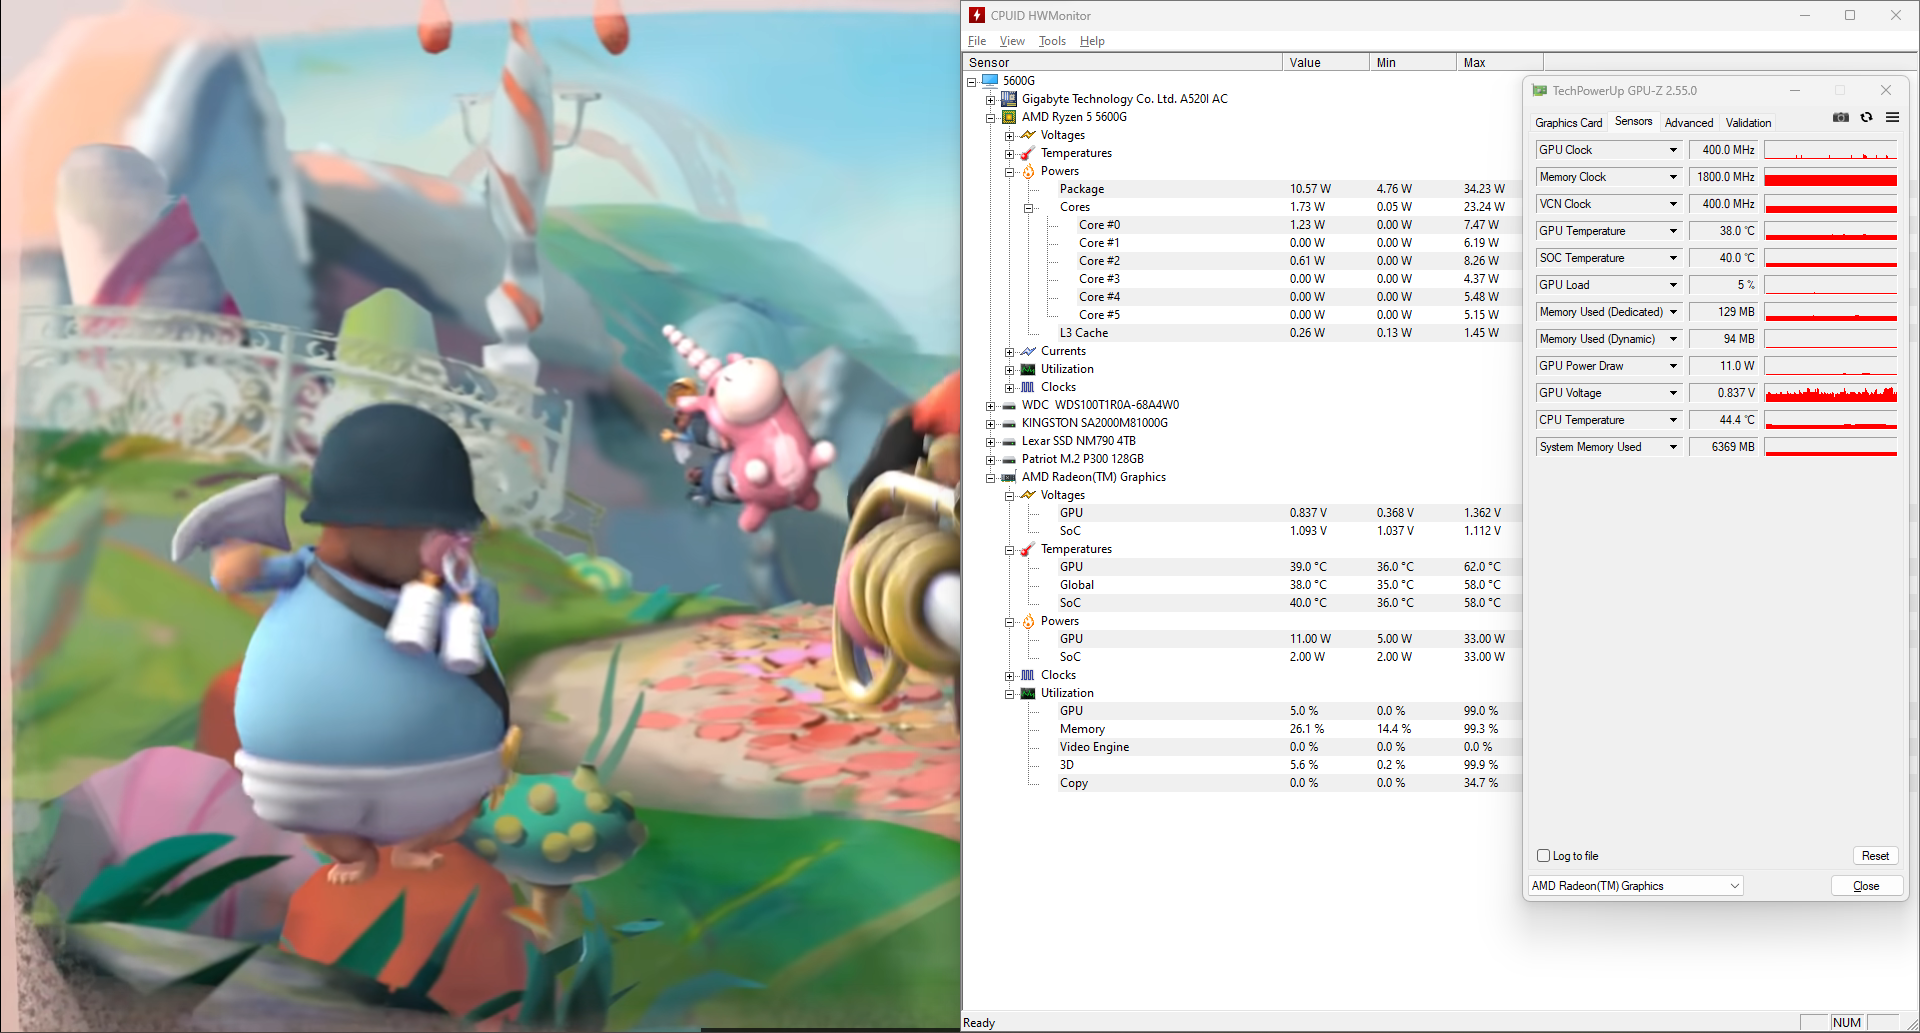The image size is (1920, 1033).
Task: Click the CPU Voltages lightning icon
Action: (x=1028, y=135)
